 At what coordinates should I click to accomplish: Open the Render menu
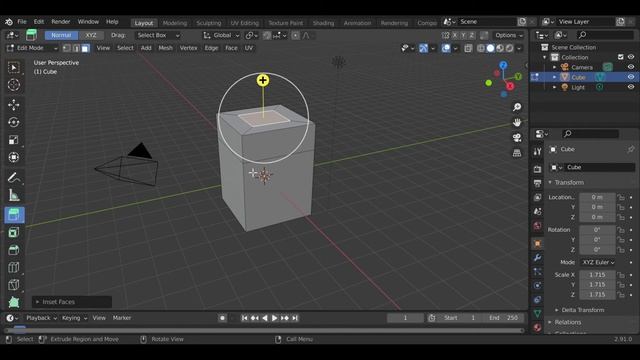pos(61,22)
